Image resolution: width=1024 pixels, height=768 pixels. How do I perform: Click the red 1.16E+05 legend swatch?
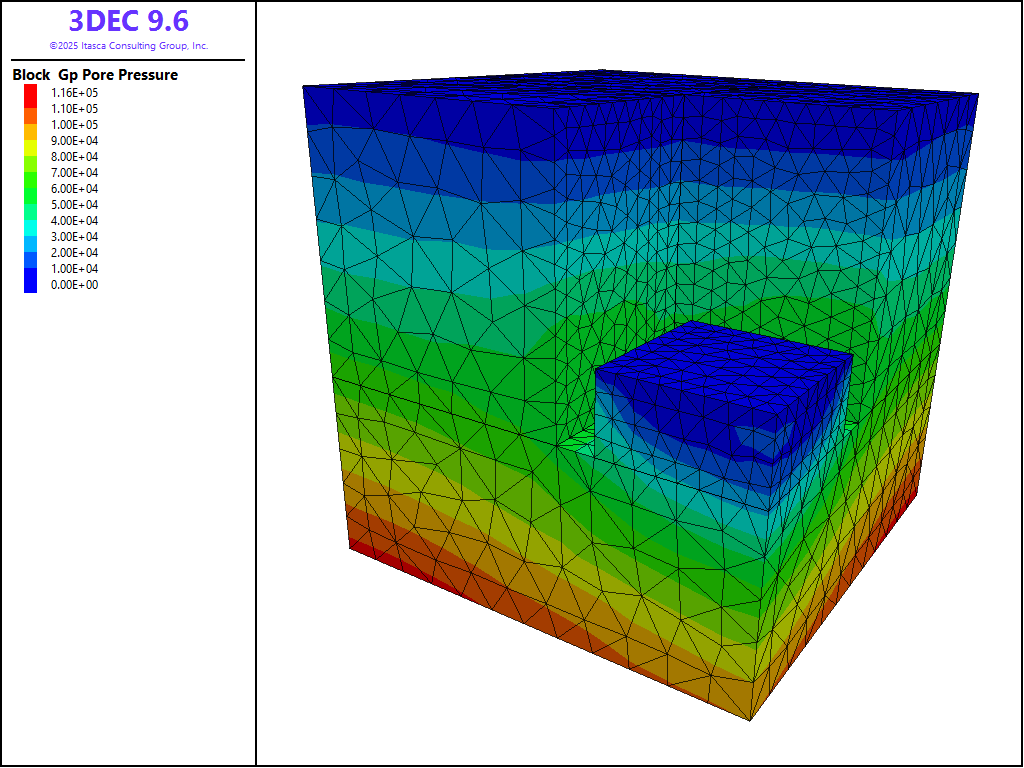click(x=30, y=92)
